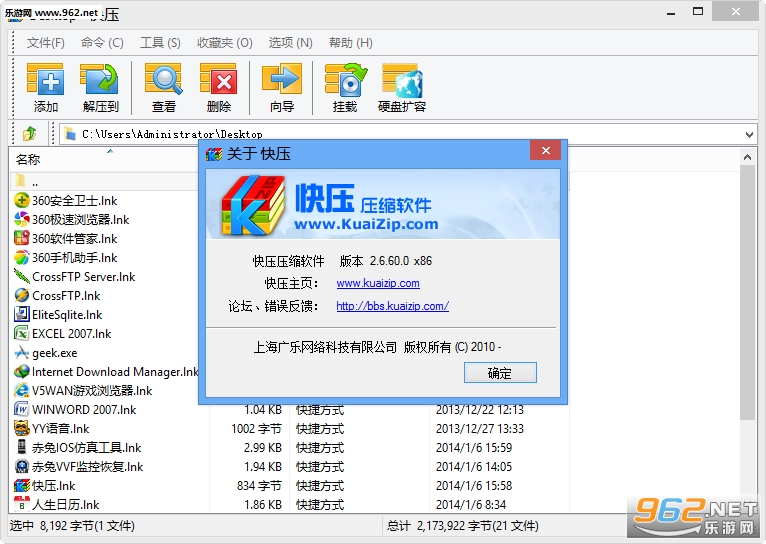Viewport: 766px width, 544px height.
Task: Open the 选项(N) menu
Action: tap(290, 43)
